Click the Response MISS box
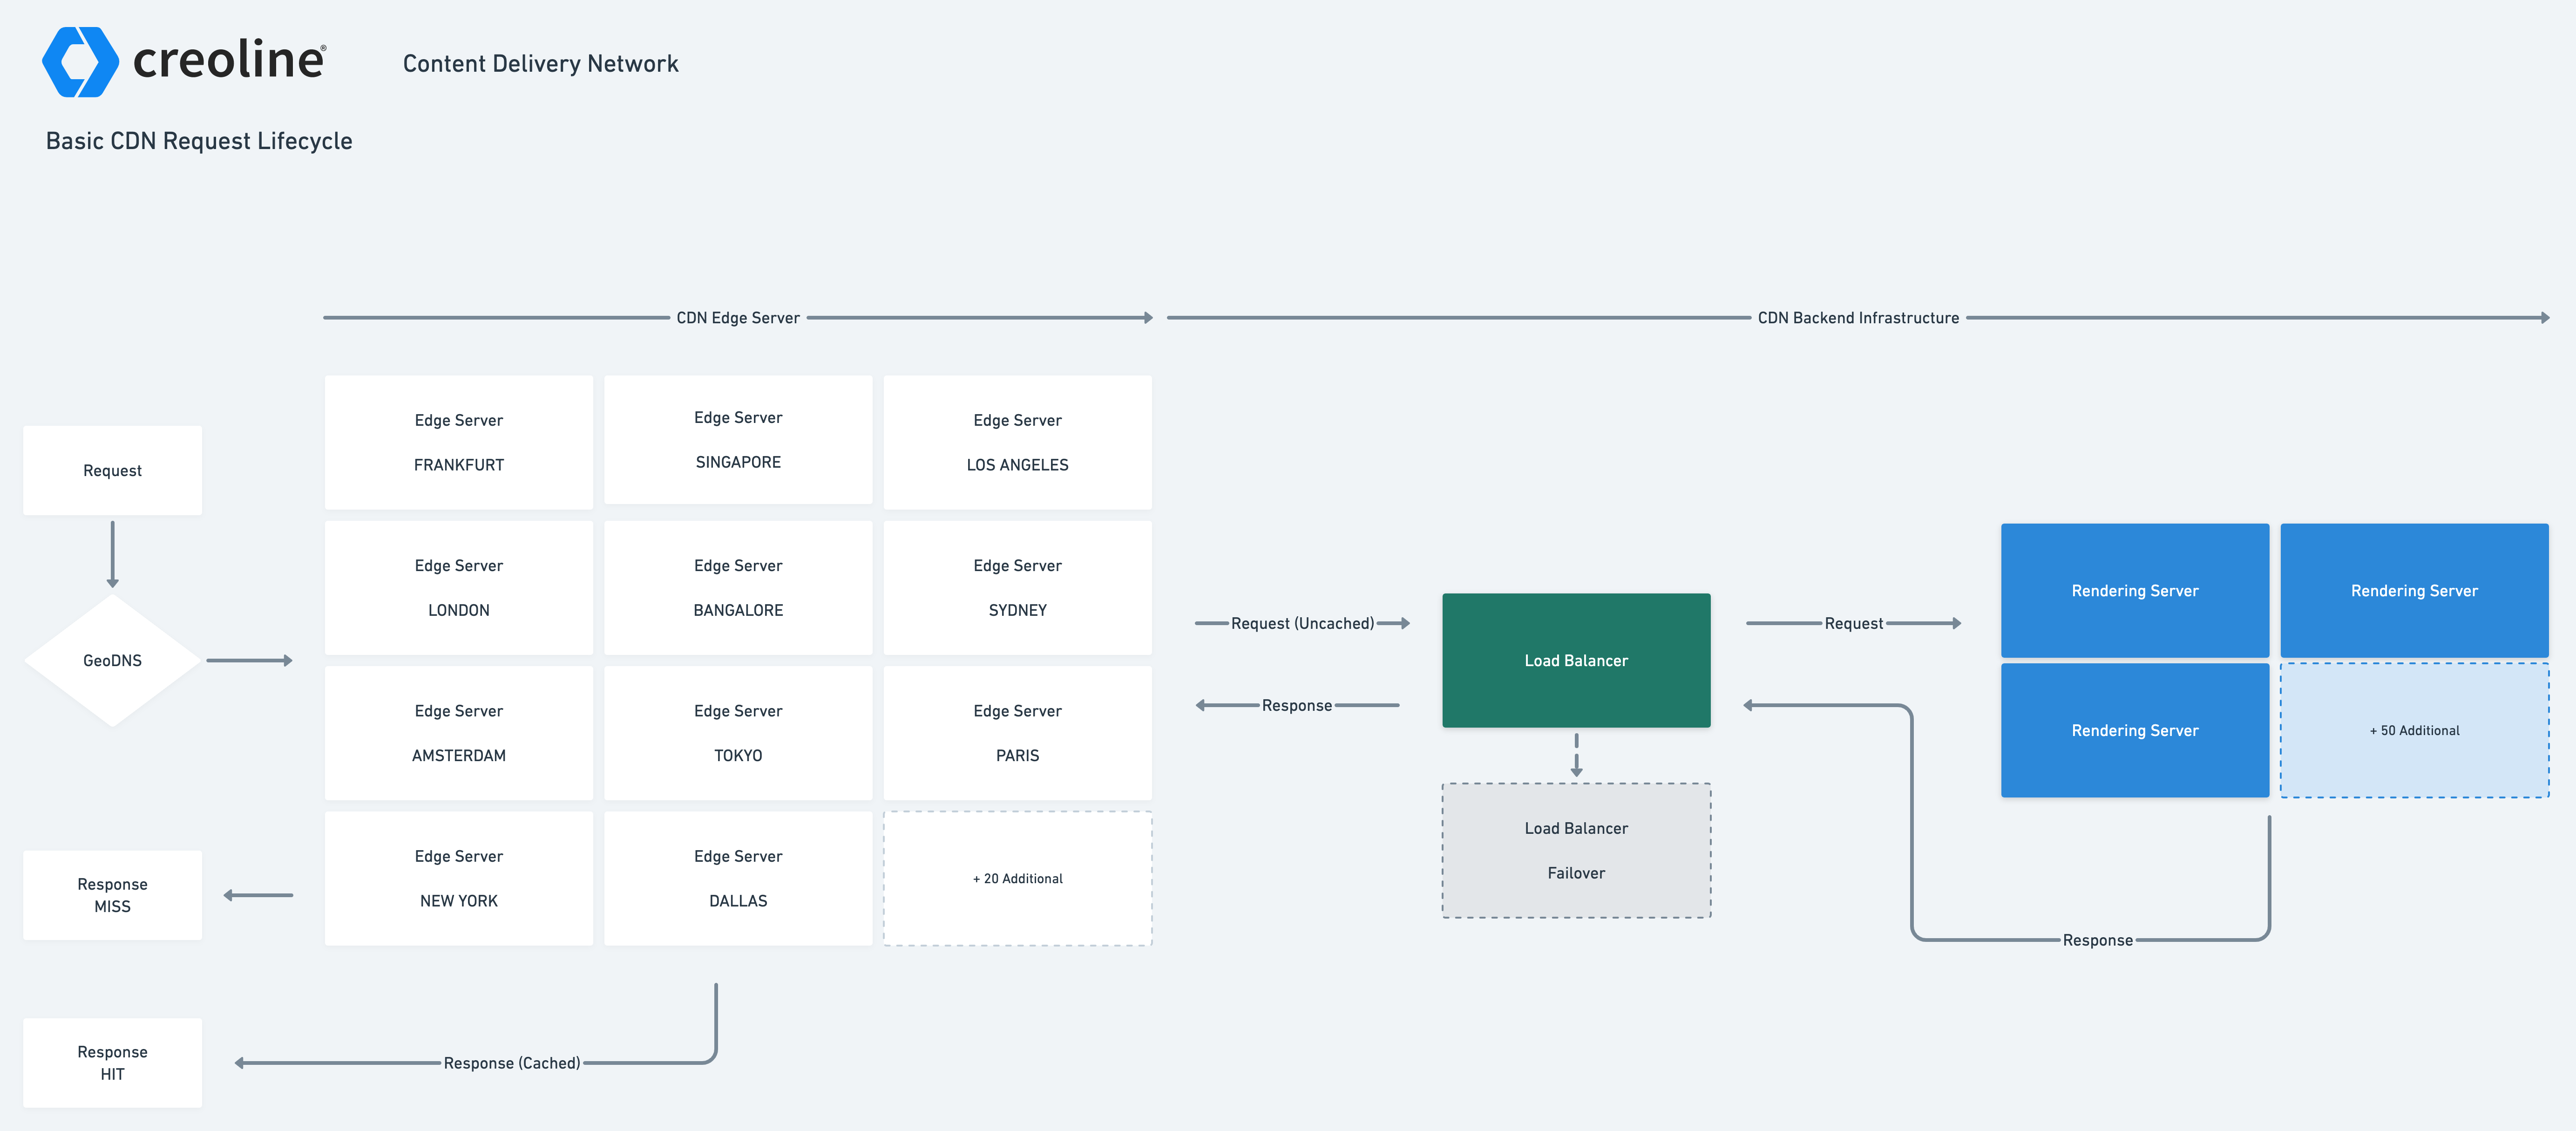 112,895
